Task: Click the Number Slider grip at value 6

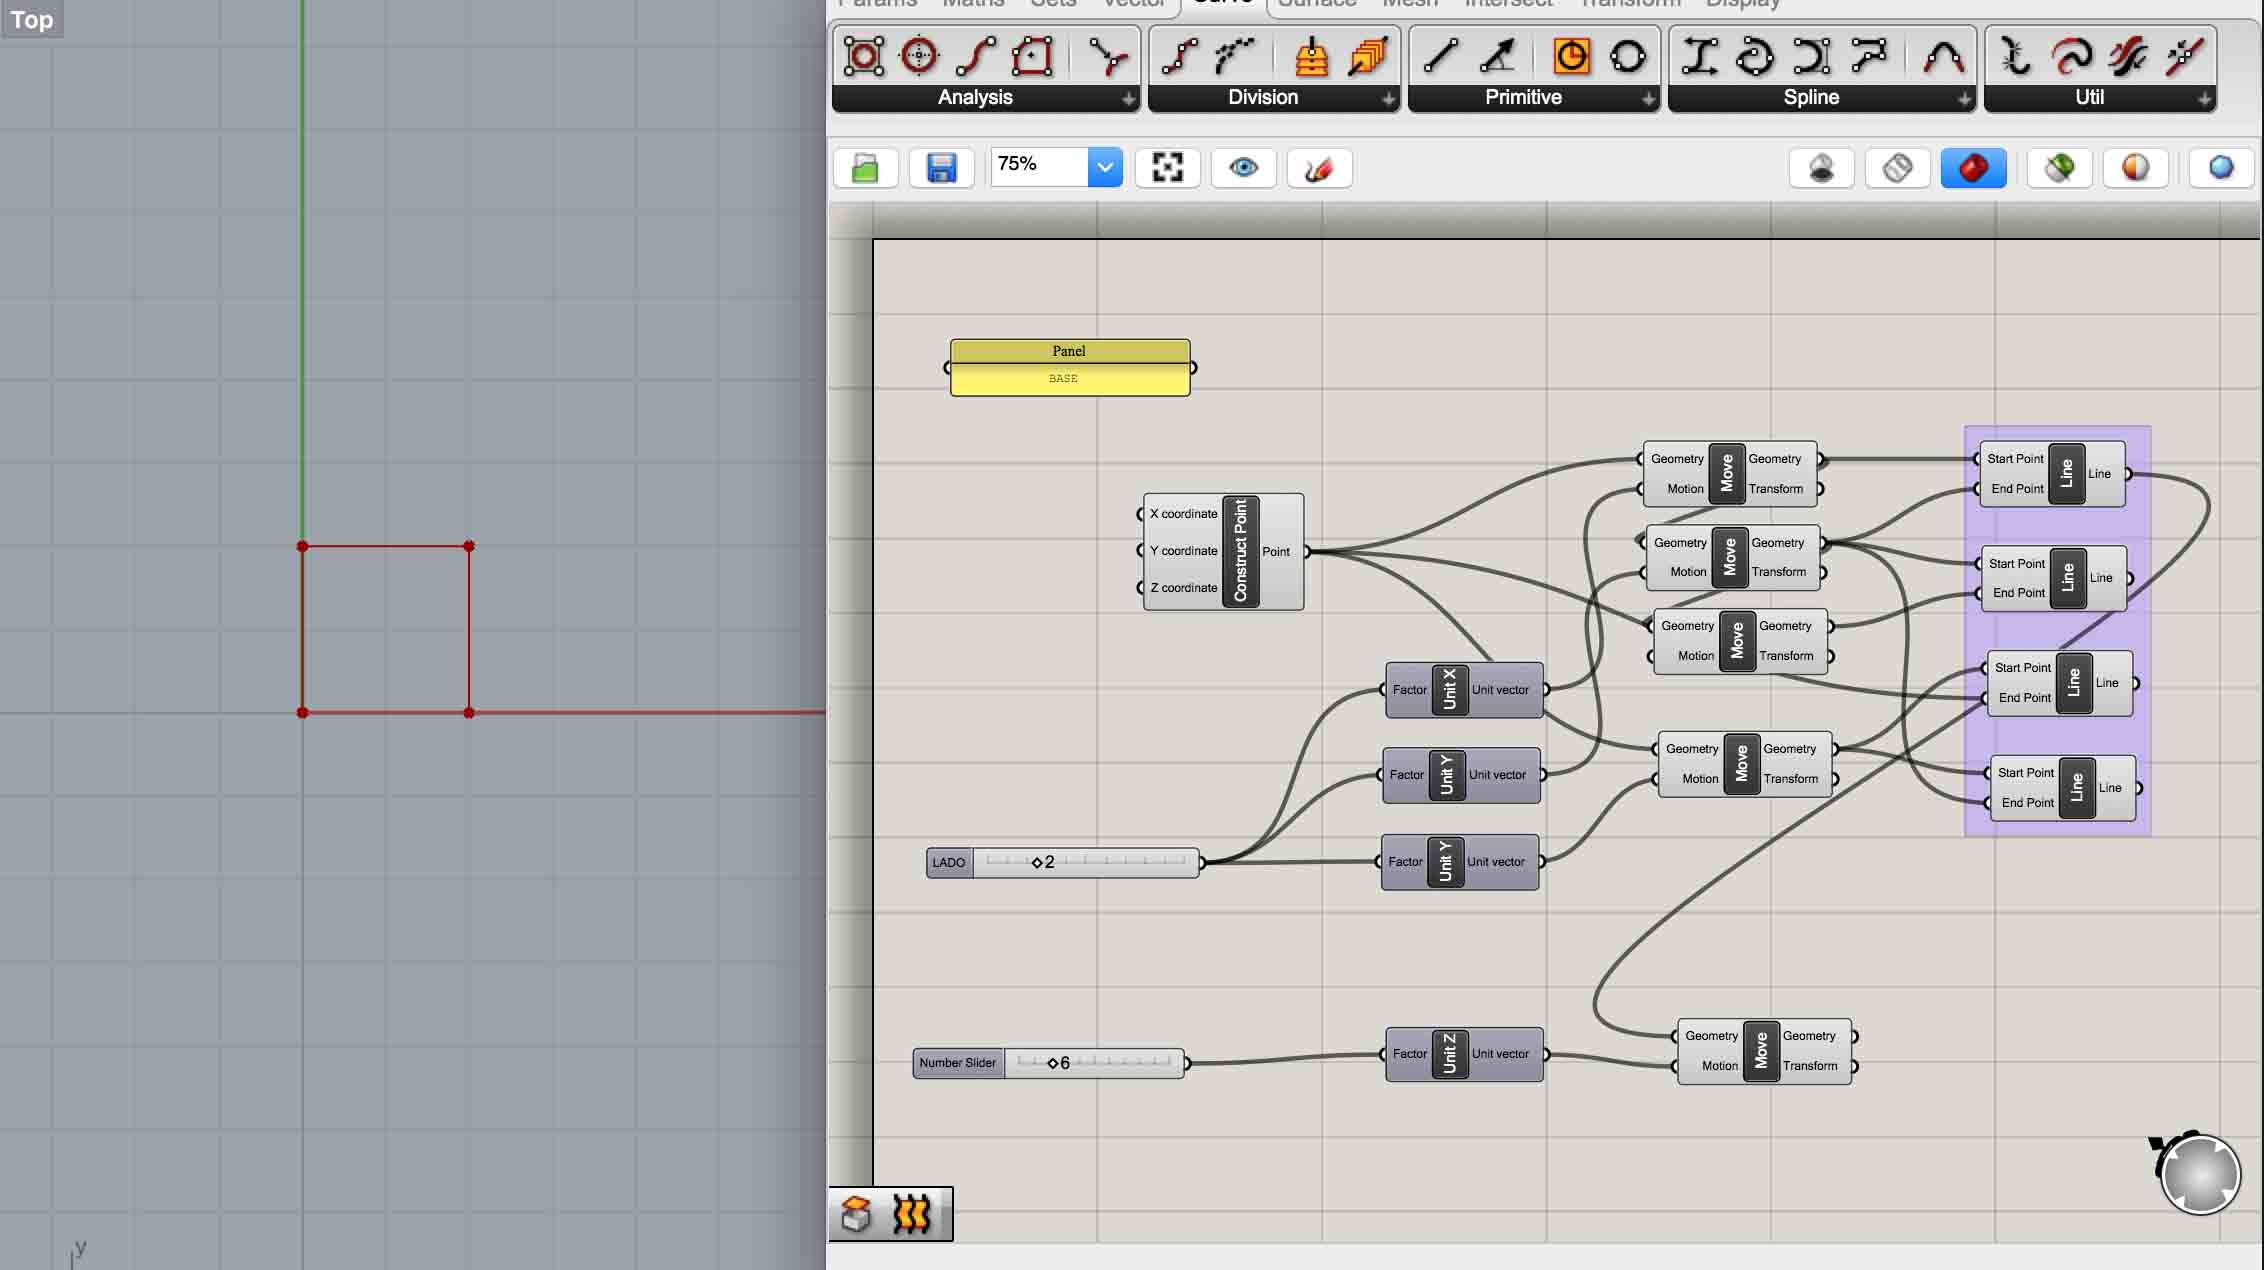Action: pos(1053,1063)
